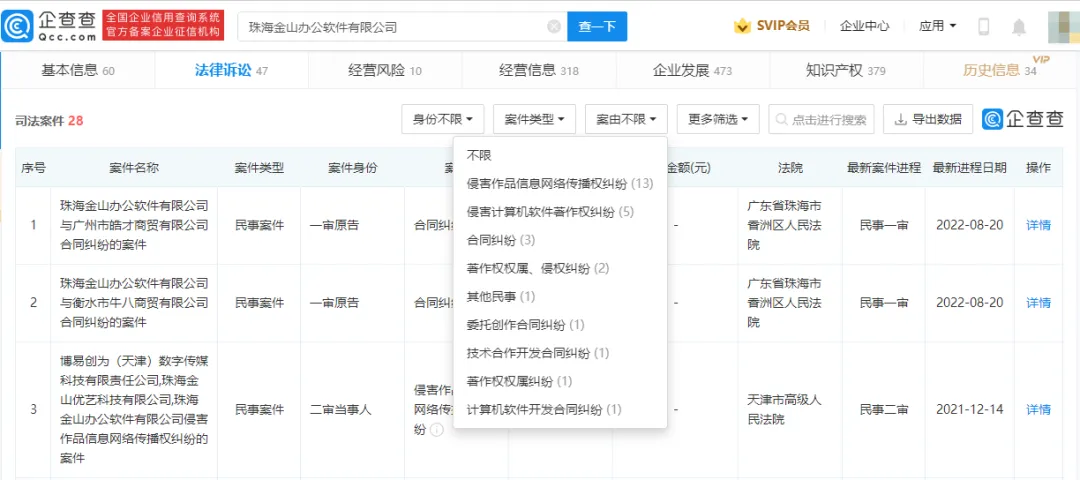Viewport: 1080px width, 480px height.
Task: Select 其他民事 (1) option
Action: [560, 297]
